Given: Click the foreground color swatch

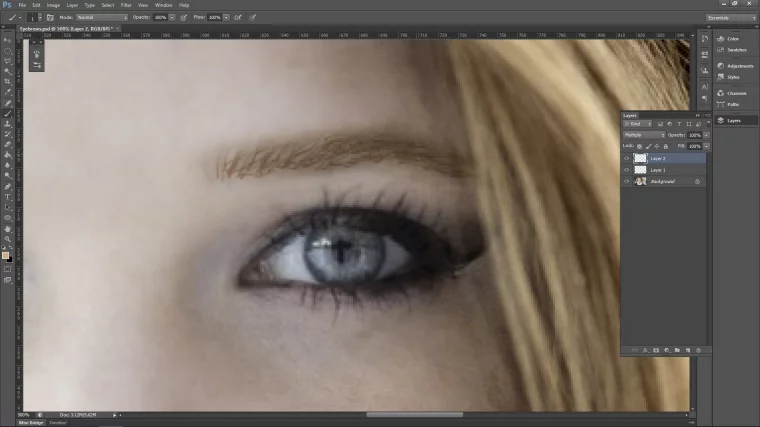Looking at the screenshot, I should point(5,255).
